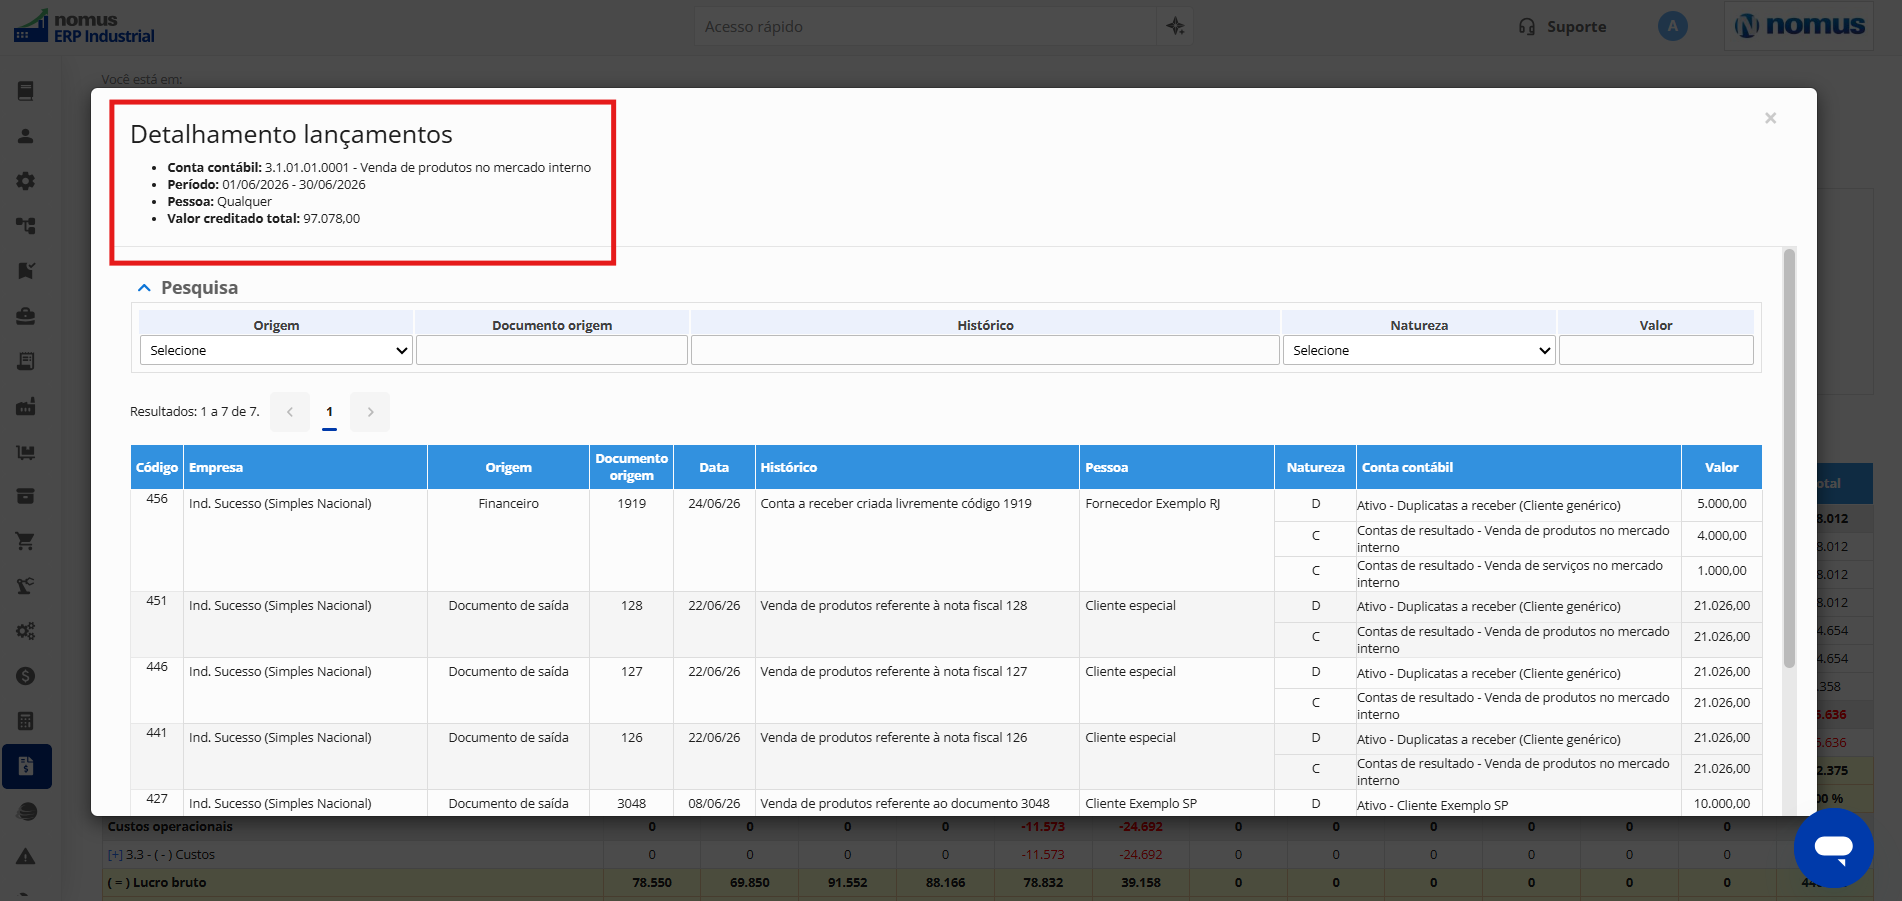Viewport: 1902px width, 901px height.
Task: Open the double gears sidebar icon
Action: tap(26, 631)
